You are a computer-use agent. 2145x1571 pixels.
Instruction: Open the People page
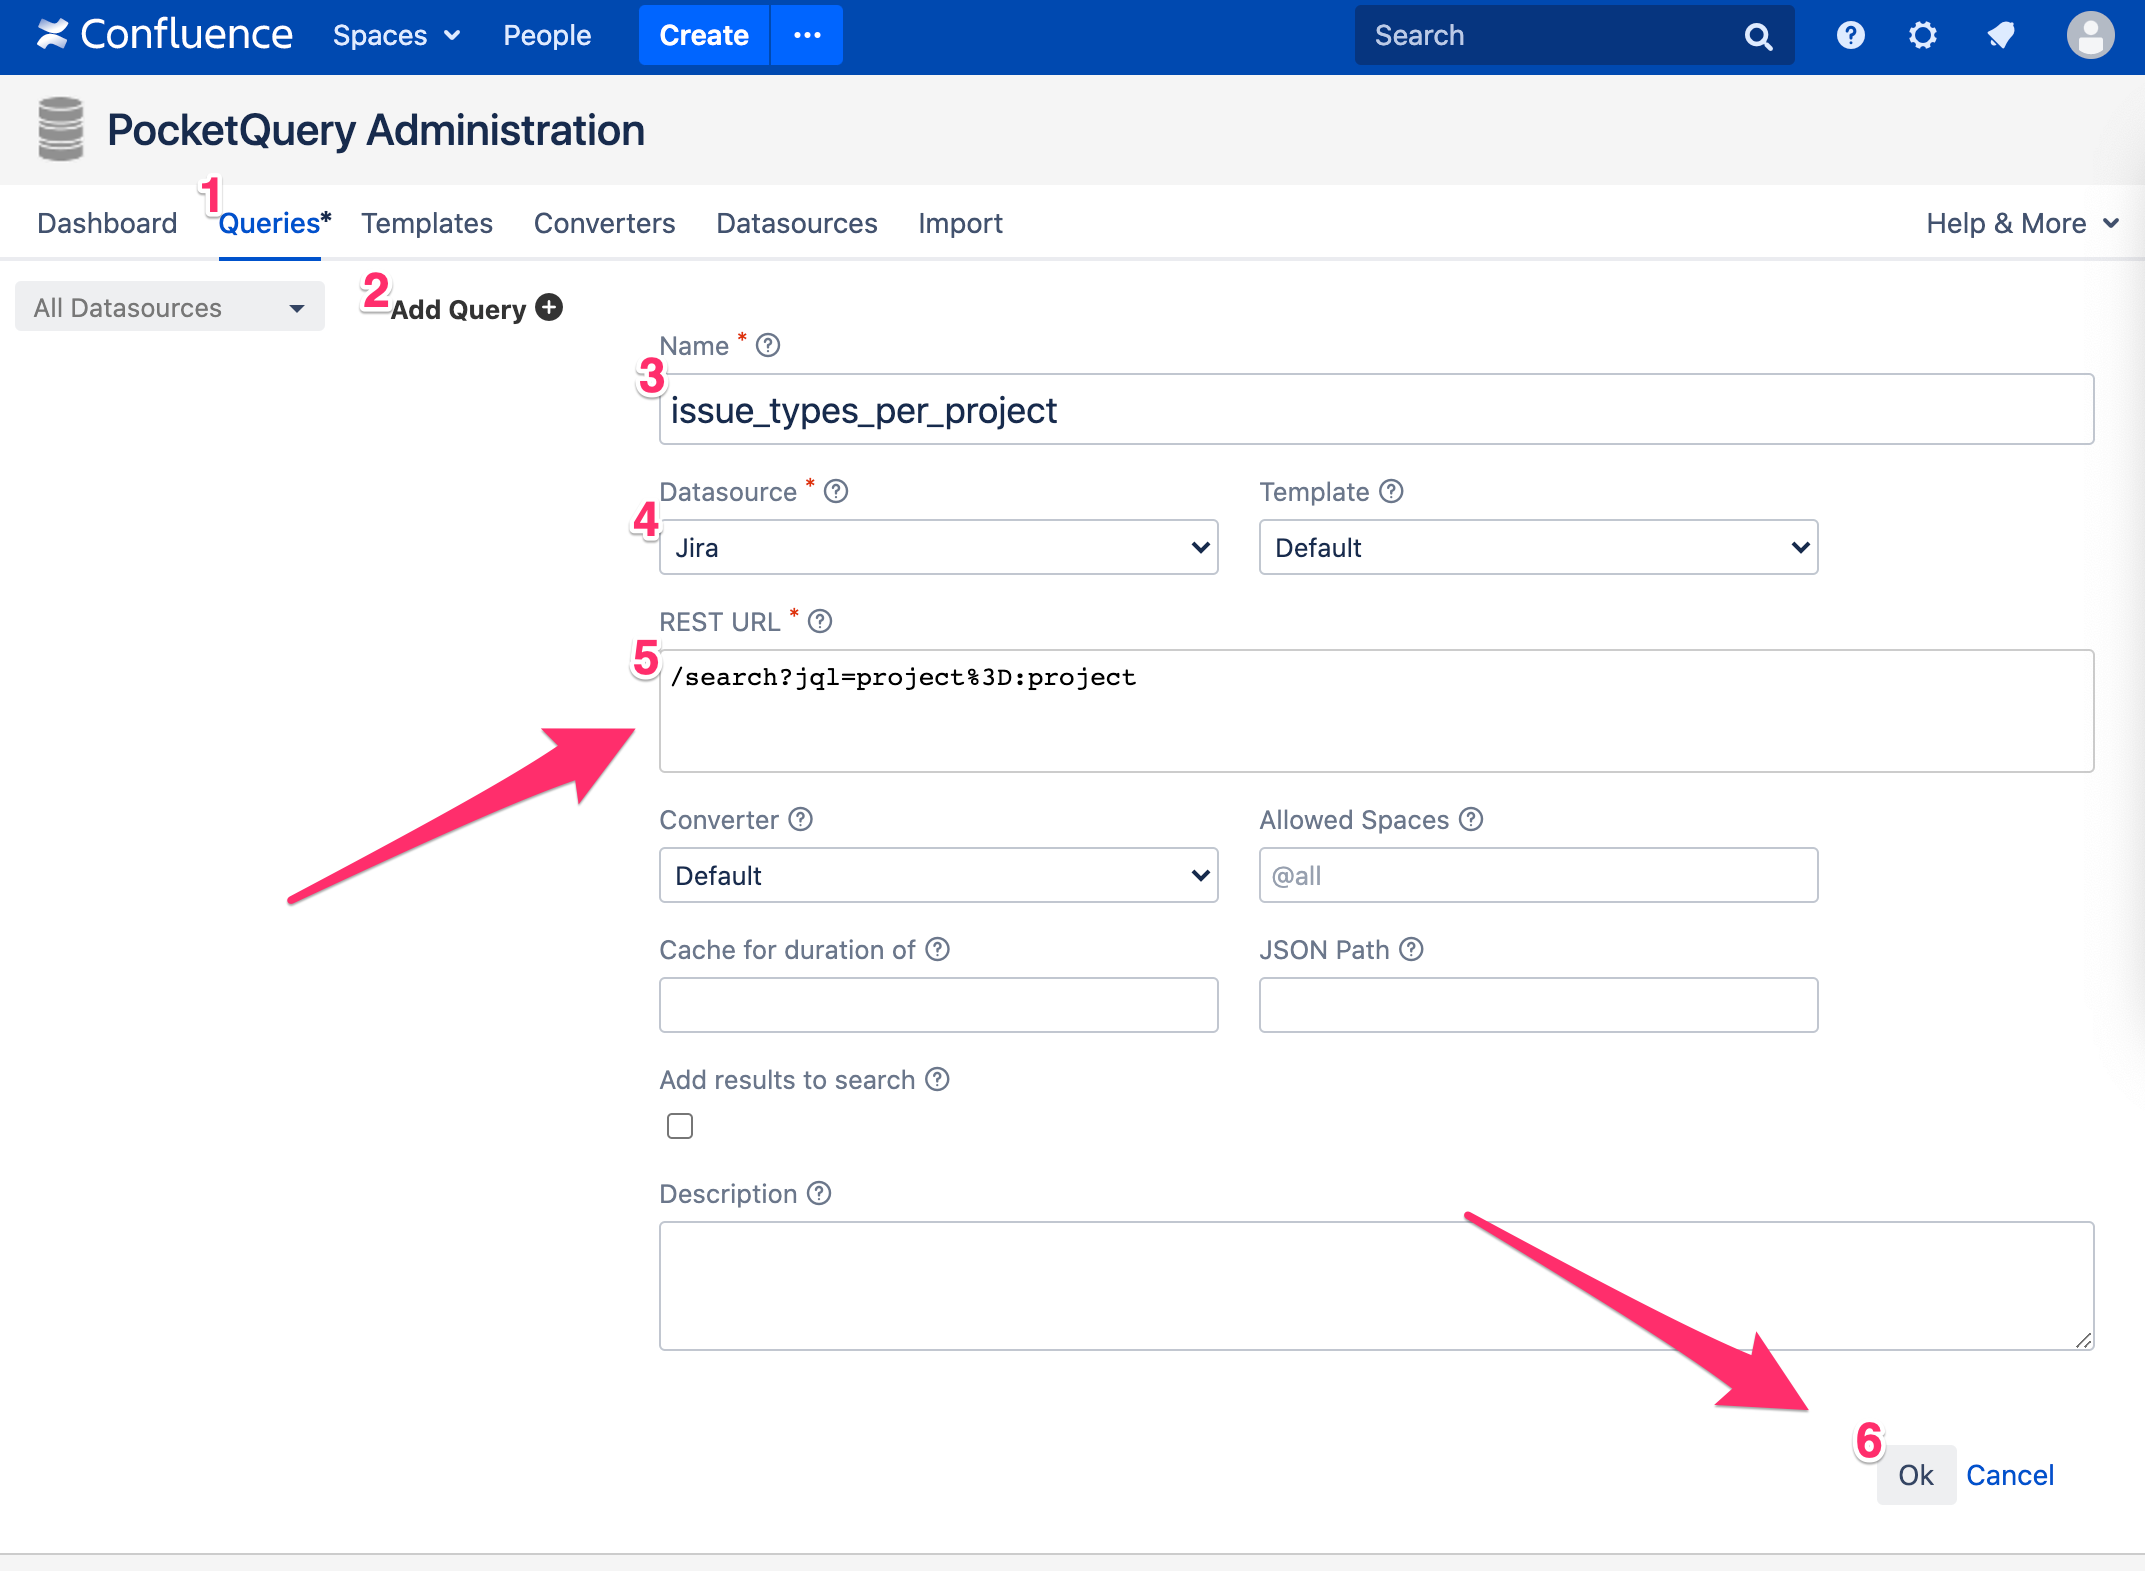pos(547,35)
